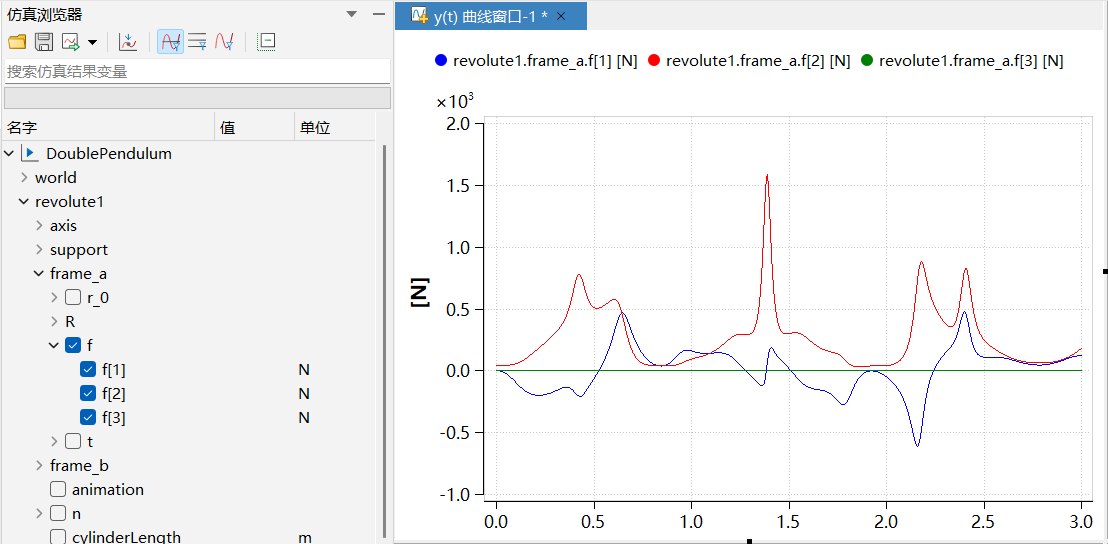Expand the world tree node
The width and height of the screenshot is (1108, 544).
[x=24, y=178]
